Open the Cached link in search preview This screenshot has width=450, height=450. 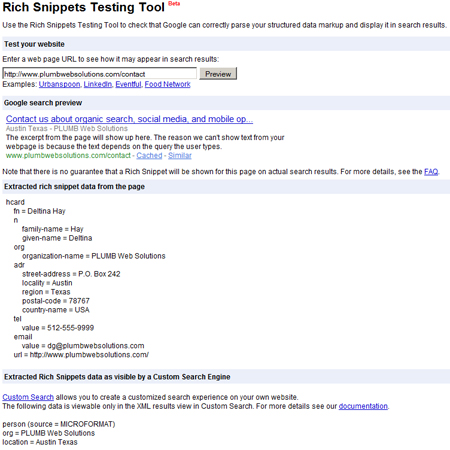[x=149, y=155]
